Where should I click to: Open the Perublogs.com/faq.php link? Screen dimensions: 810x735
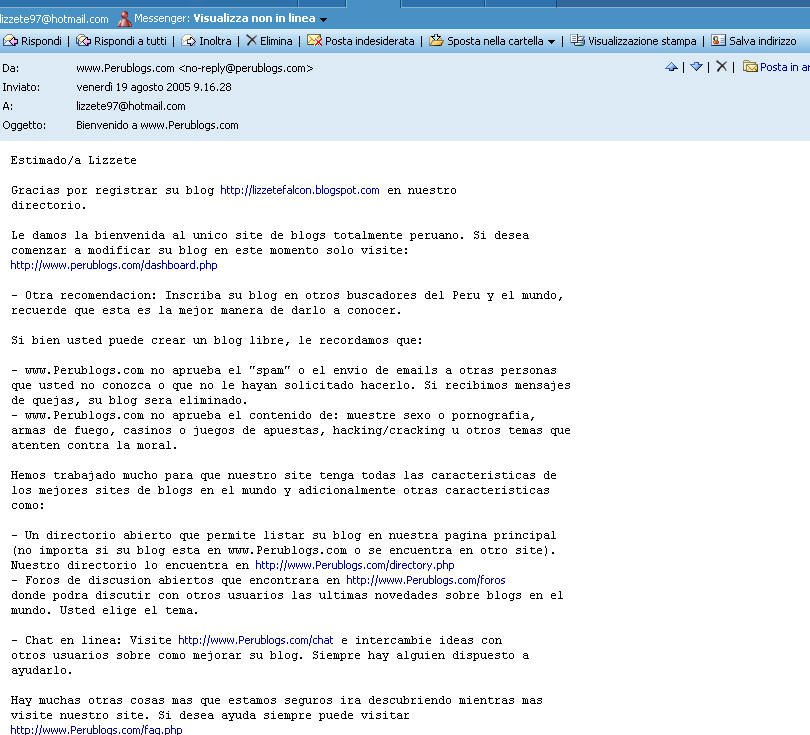[x=96, y=729]
